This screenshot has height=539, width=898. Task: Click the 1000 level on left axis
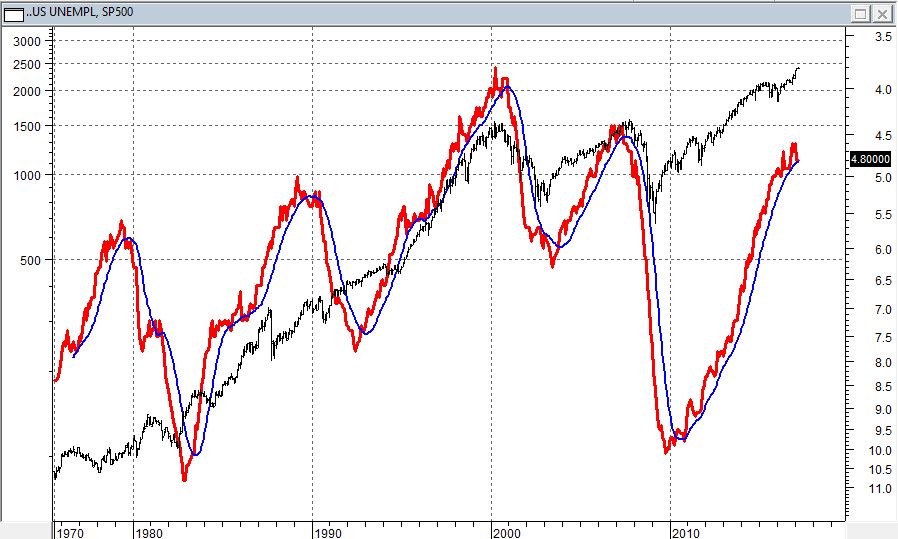(x=27, y=176)
